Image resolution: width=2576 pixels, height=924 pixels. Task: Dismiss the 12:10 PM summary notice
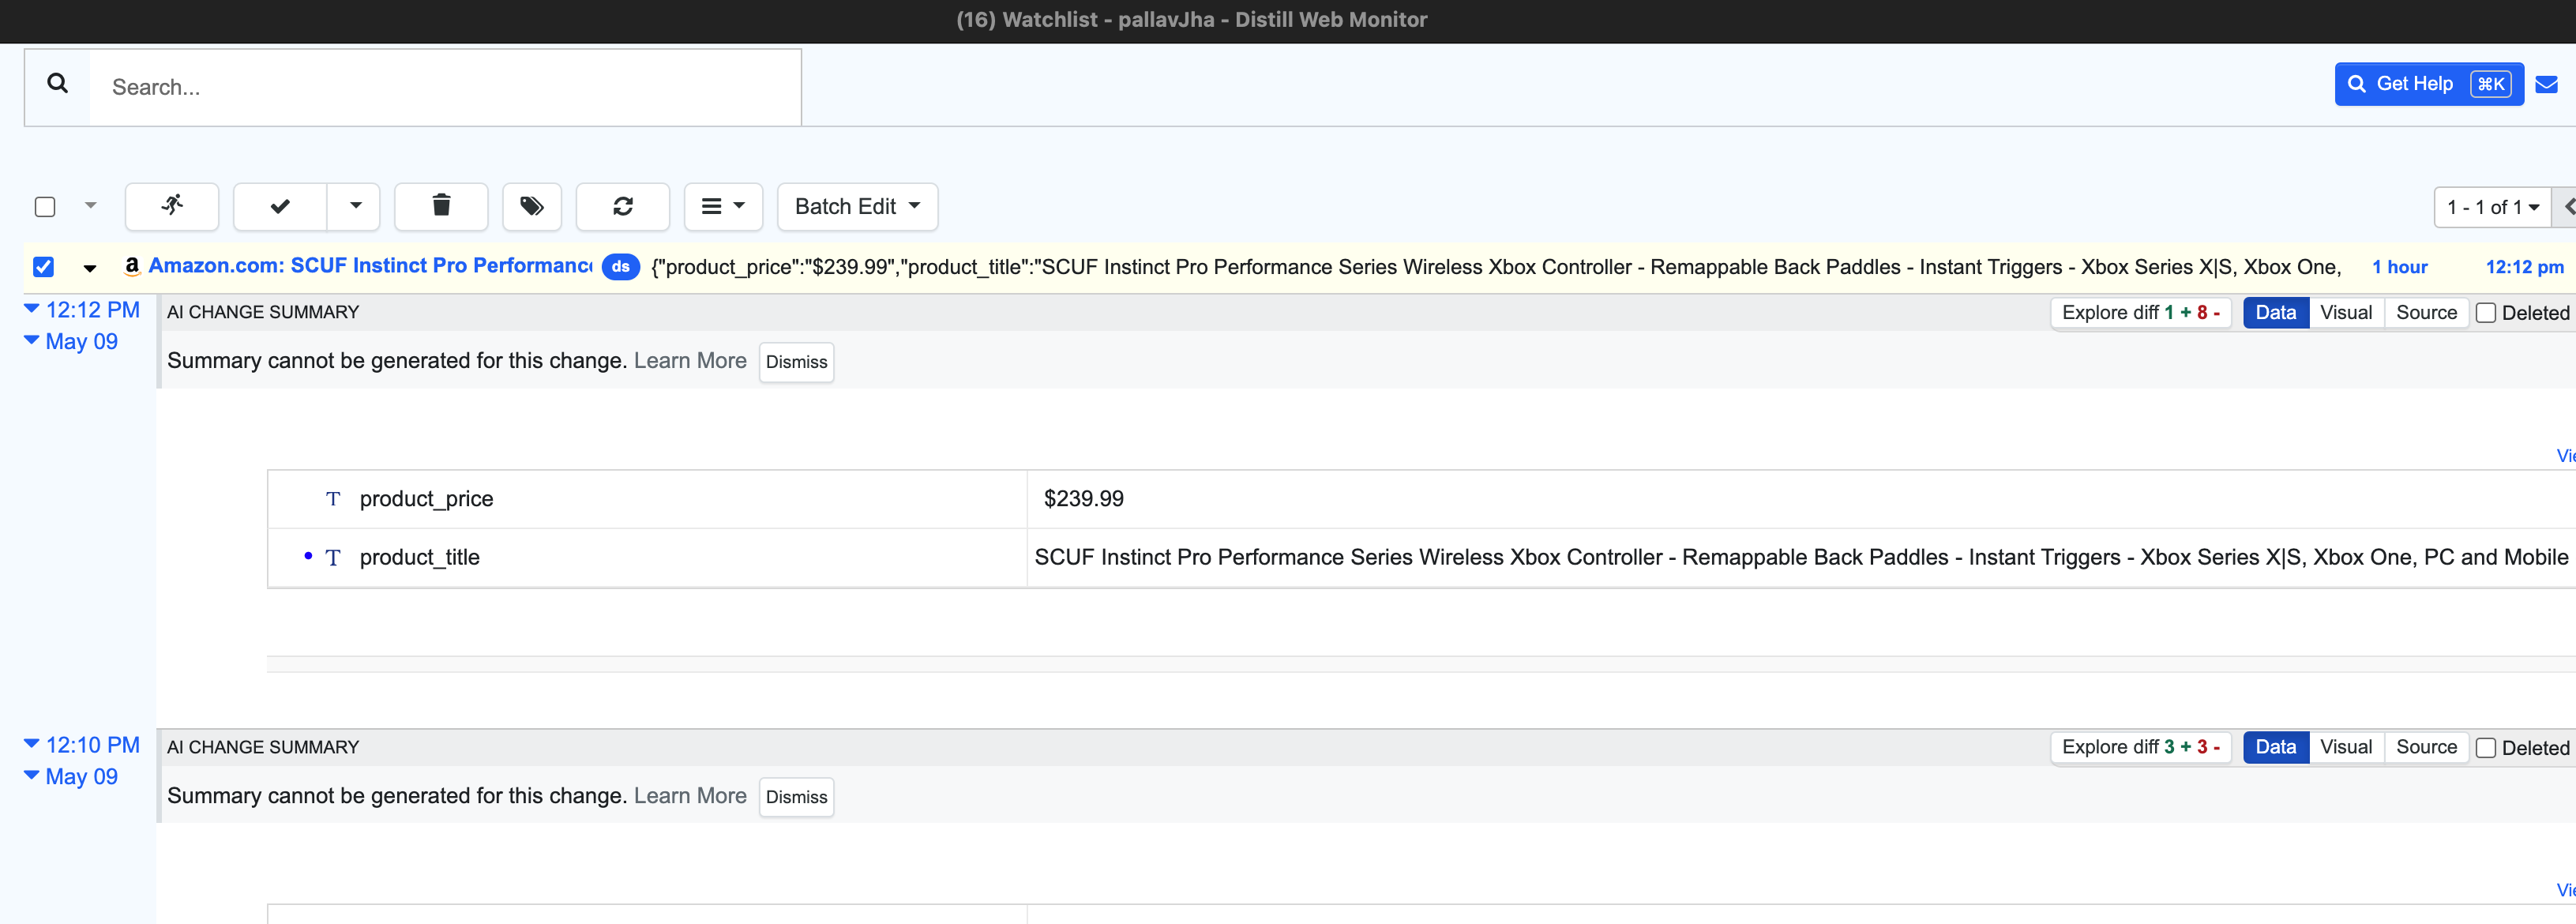[796, 797]
